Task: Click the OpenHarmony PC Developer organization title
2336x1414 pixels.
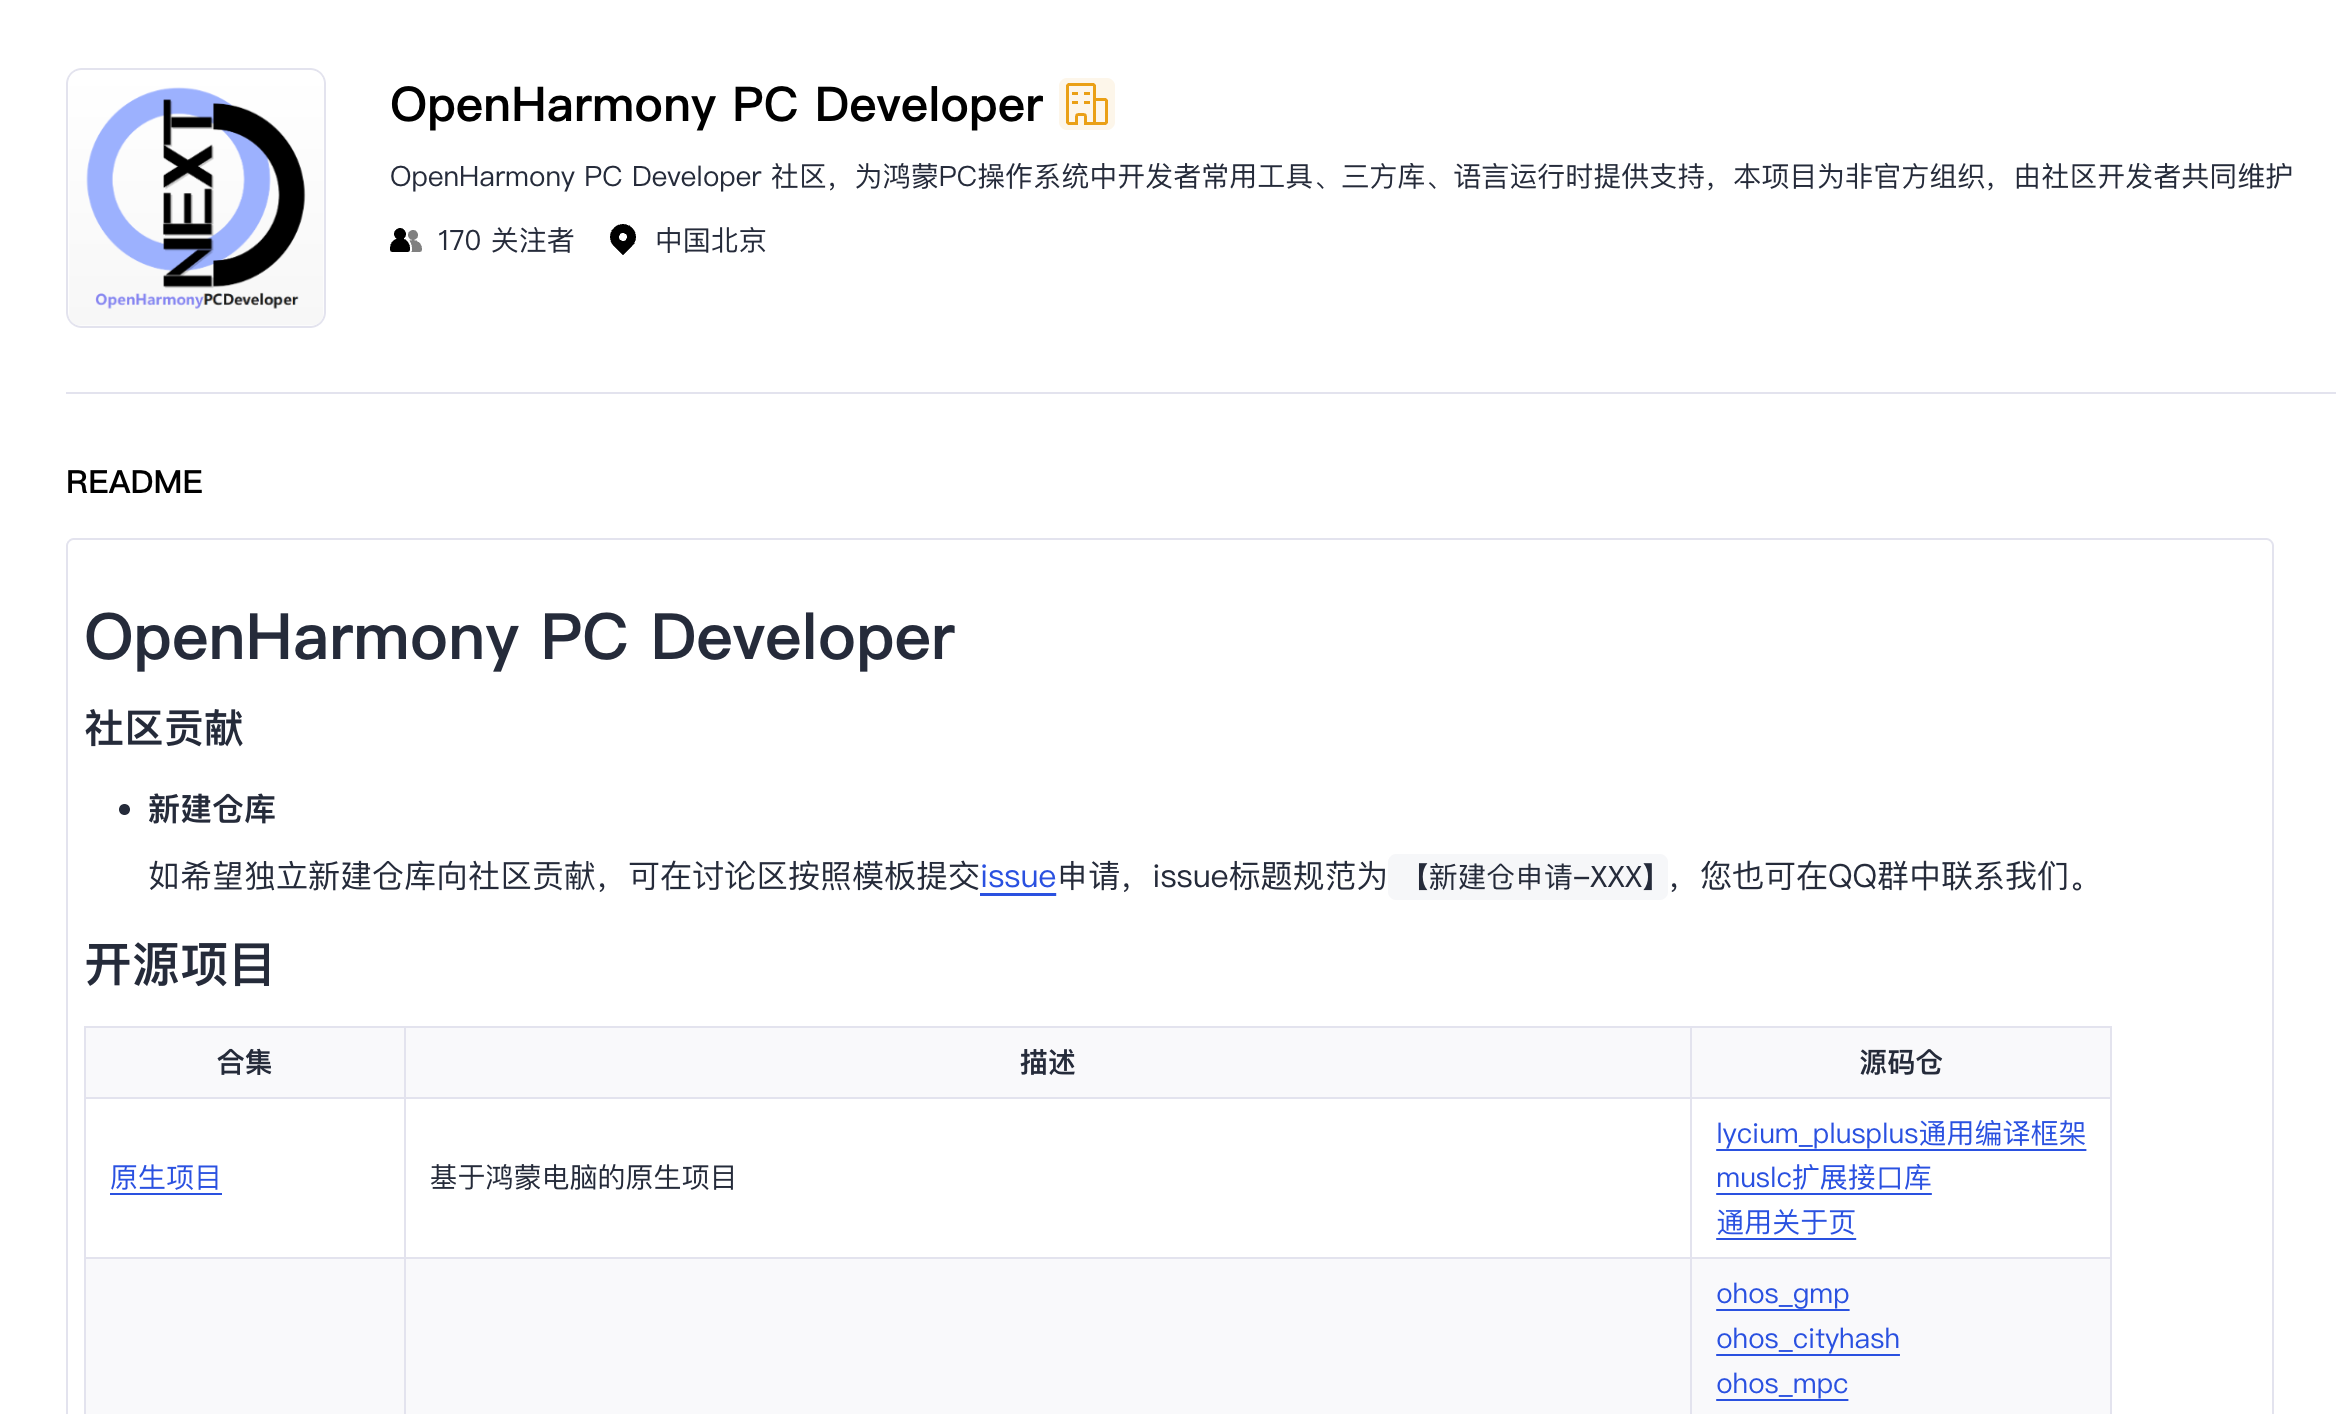Action: pos(716,105)
